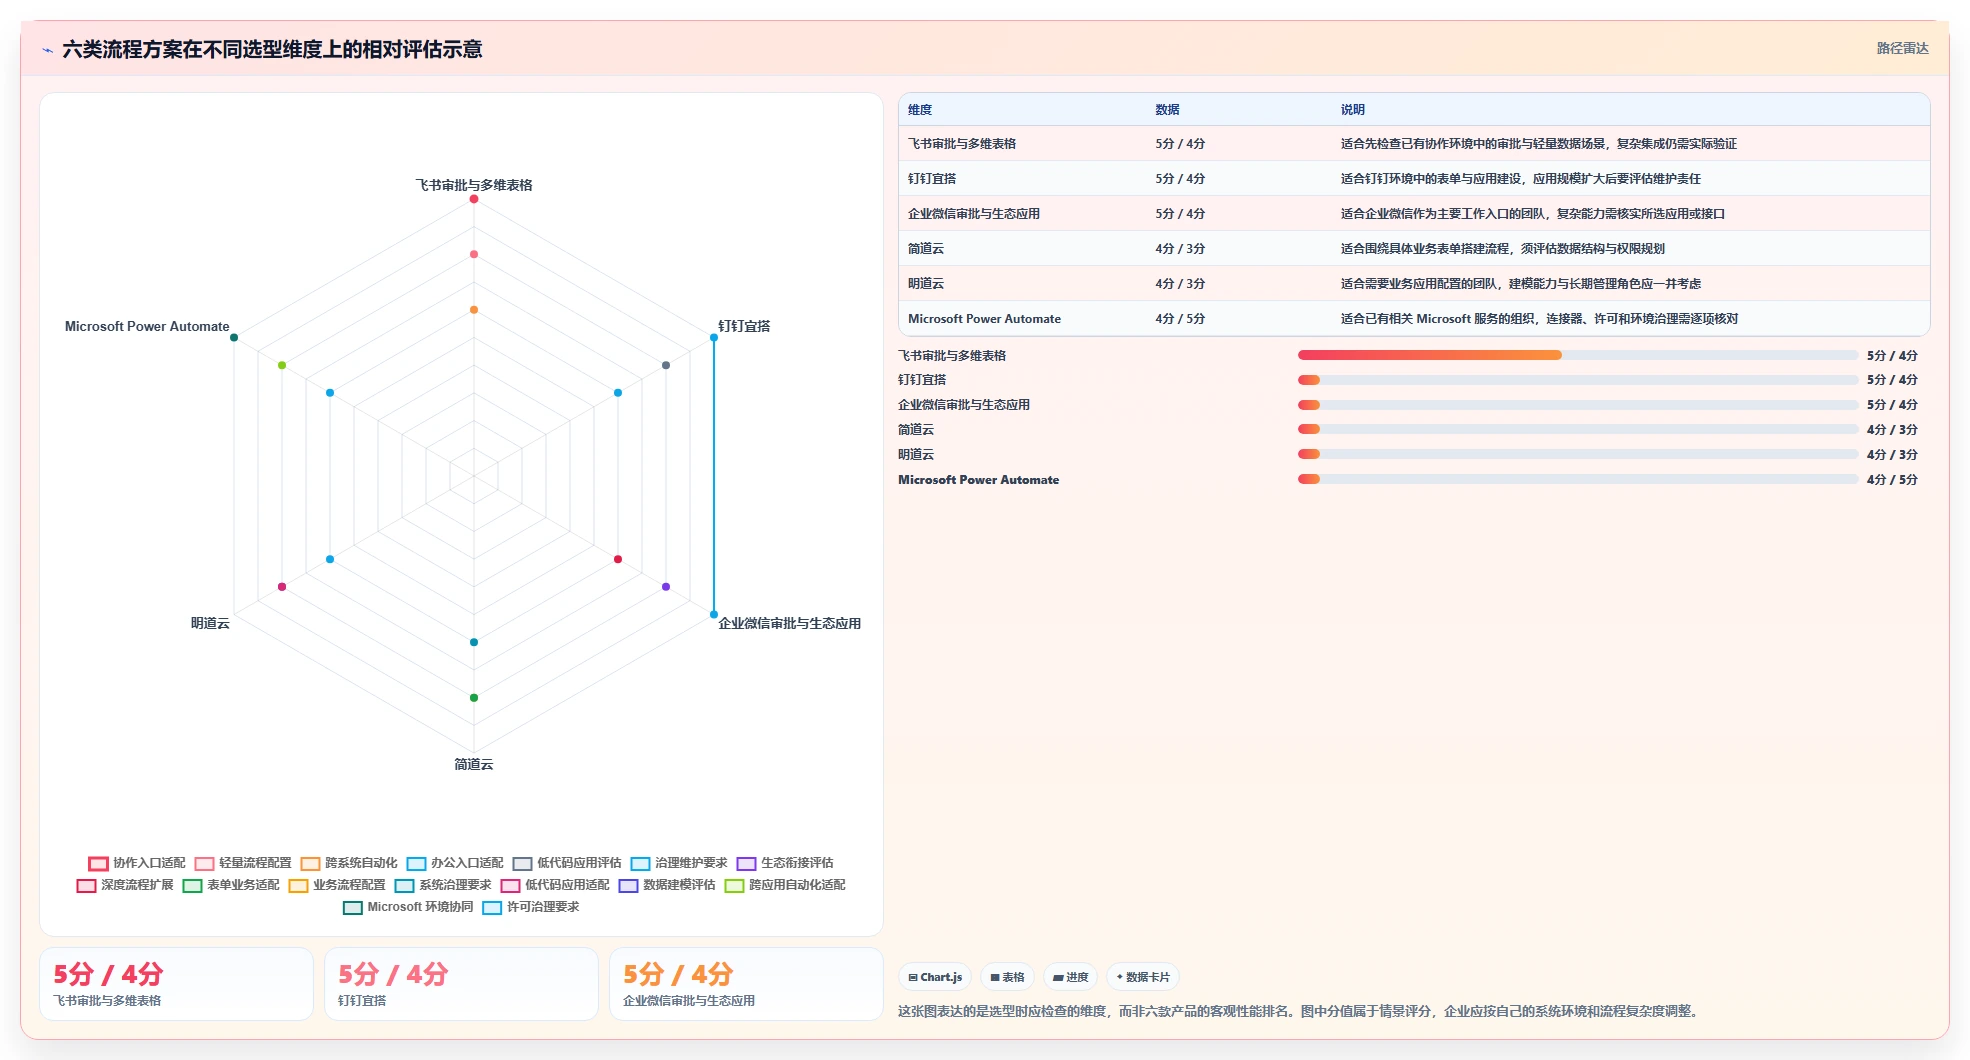This screenshot has height=1060, width=1970.
Task: Toggle the 生态衔接评估 legend dataset
Action: point(785,863)
